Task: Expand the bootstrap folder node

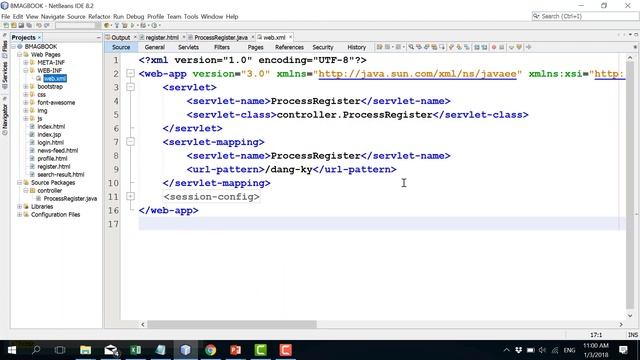Action: (25, 87)
